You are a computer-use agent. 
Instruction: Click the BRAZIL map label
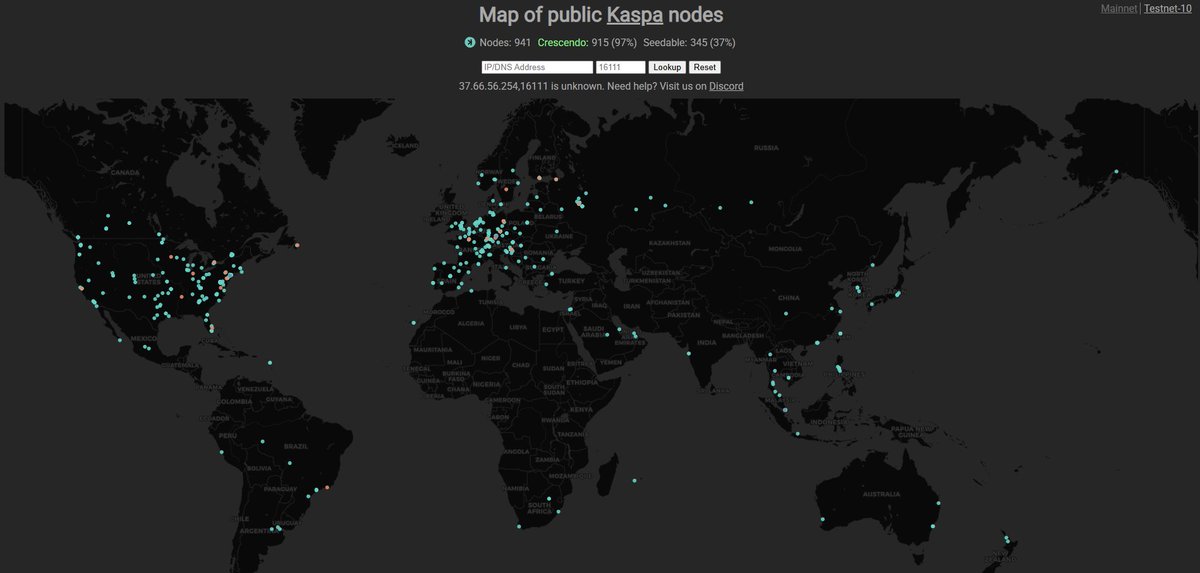click(x=296, y=445)
